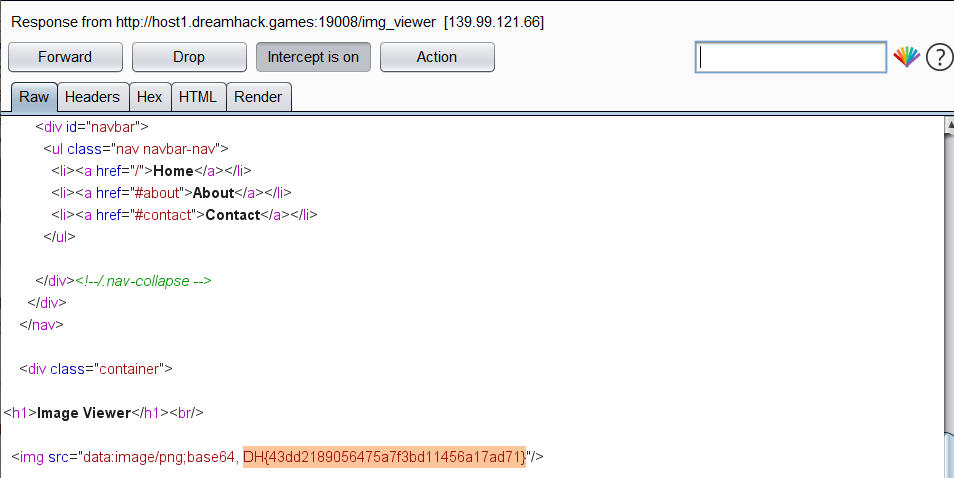Click the scrollbar up arrow
Screen dimensions: 954x478
[x=949, y=125]
